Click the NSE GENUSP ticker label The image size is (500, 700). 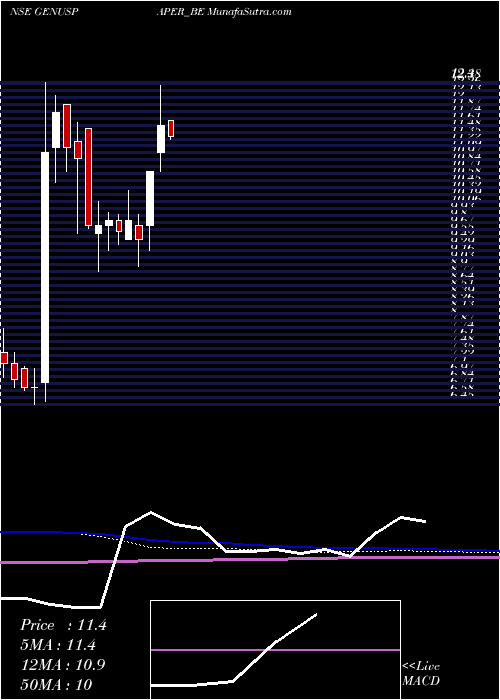(x=44, y=12)
